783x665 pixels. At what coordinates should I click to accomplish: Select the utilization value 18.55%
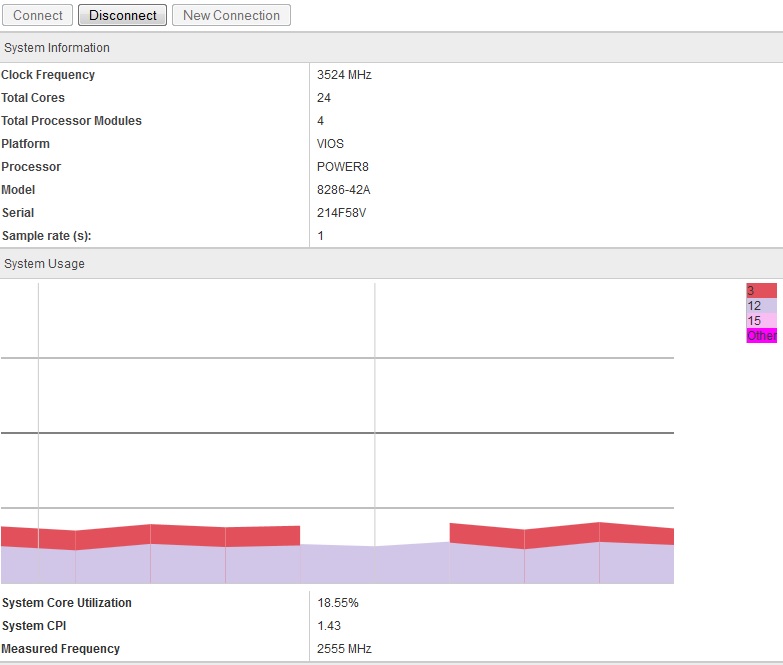(x=338, y=603)
